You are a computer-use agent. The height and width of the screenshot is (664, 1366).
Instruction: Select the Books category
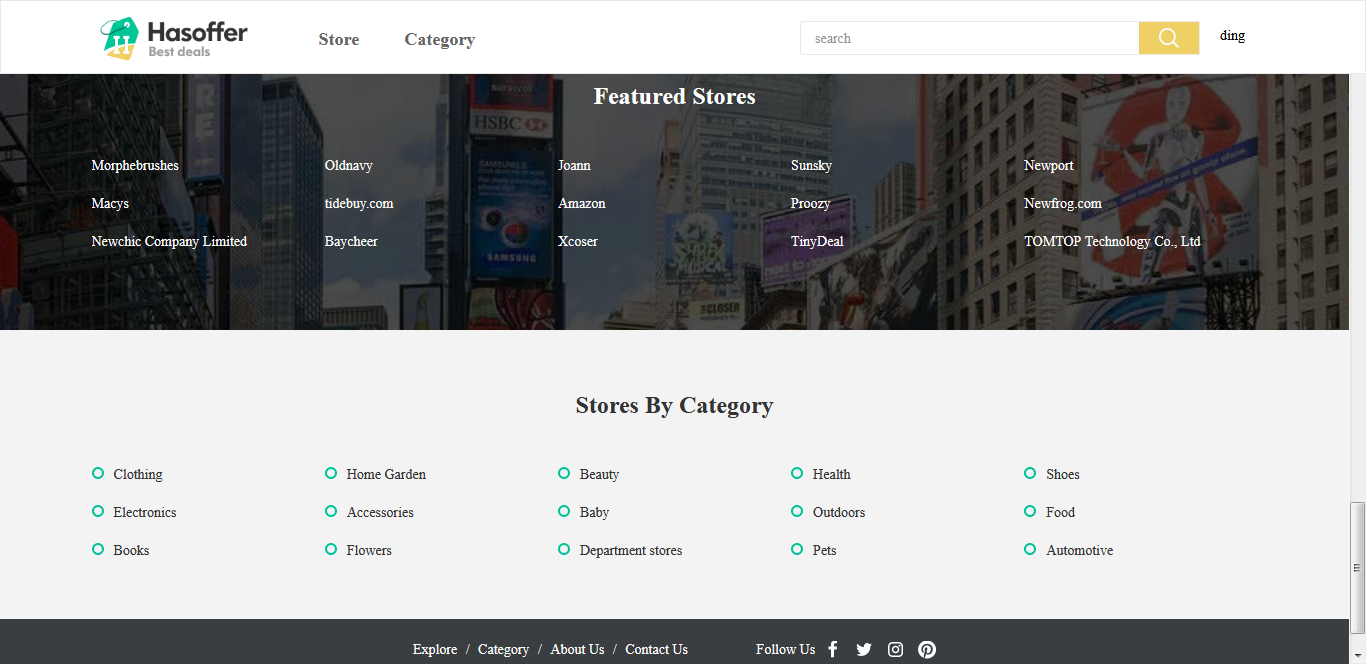131,550
